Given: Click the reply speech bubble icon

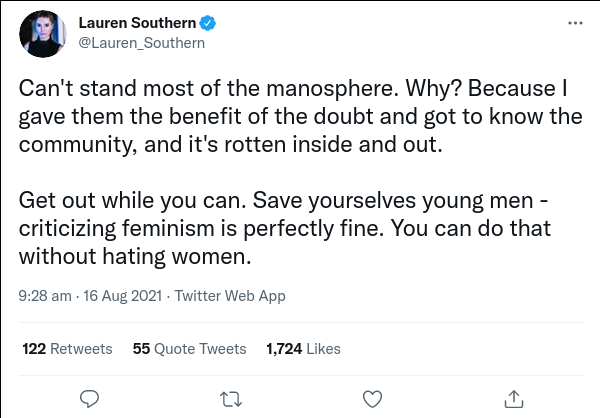Looking at the screenshot, I should click(x=88, y=397).
